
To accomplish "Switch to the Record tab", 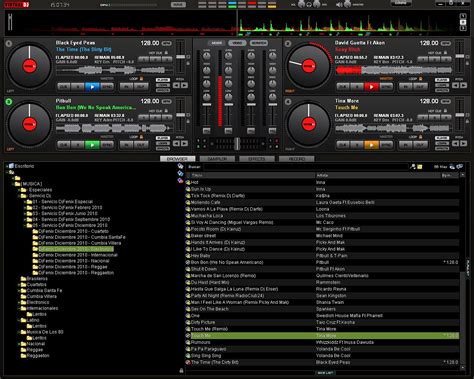I will point(297,159).
